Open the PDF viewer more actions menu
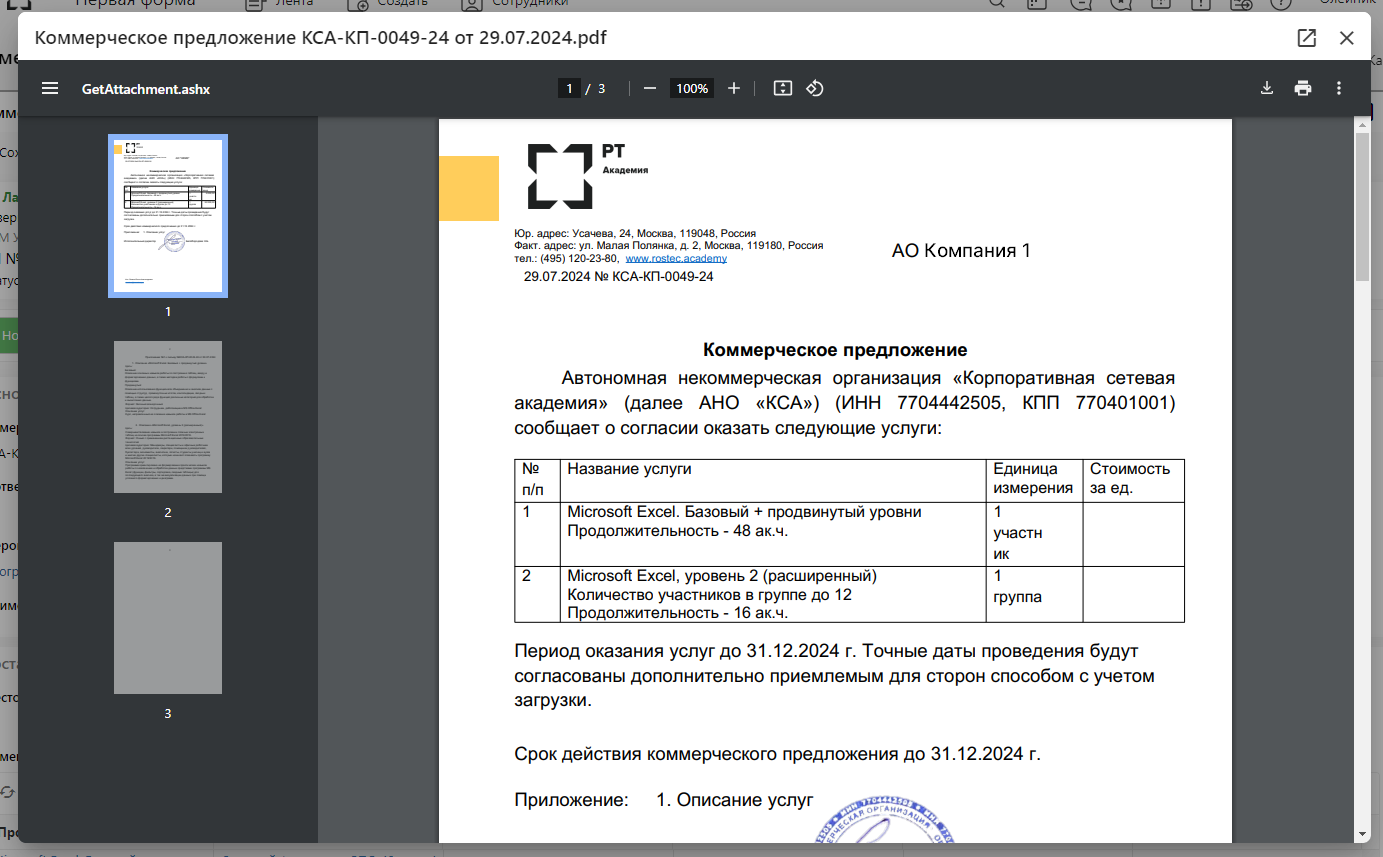 [1339, 88]
